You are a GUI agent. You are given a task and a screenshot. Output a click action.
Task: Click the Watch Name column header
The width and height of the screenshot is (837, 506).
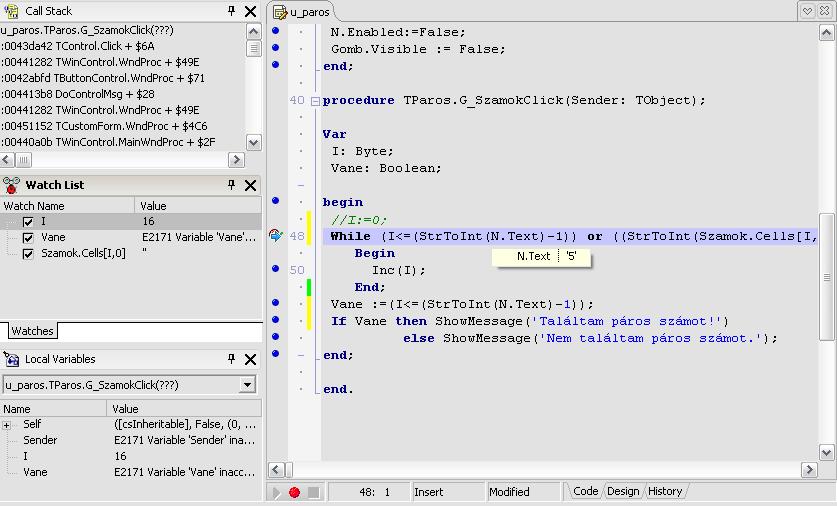pyautogui.click(x=67, y=205)
